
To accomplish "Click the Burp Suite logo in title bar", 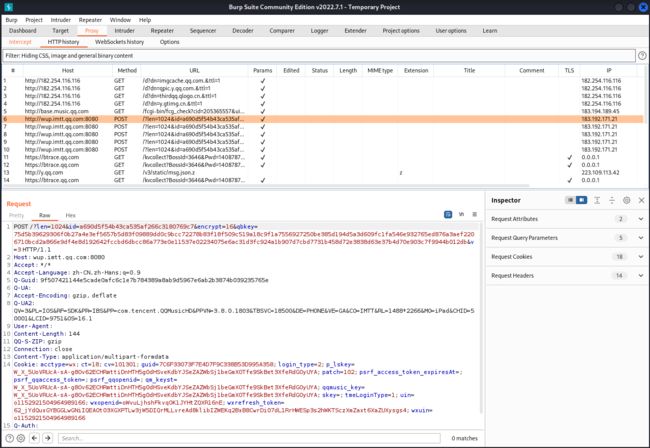I will pyautogui.click(x=8, y=7).
